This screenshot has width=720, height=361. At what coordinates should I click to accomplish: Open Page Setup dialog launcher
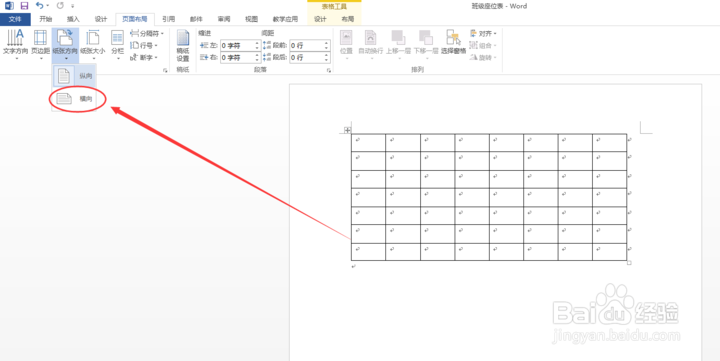[165, 70]
